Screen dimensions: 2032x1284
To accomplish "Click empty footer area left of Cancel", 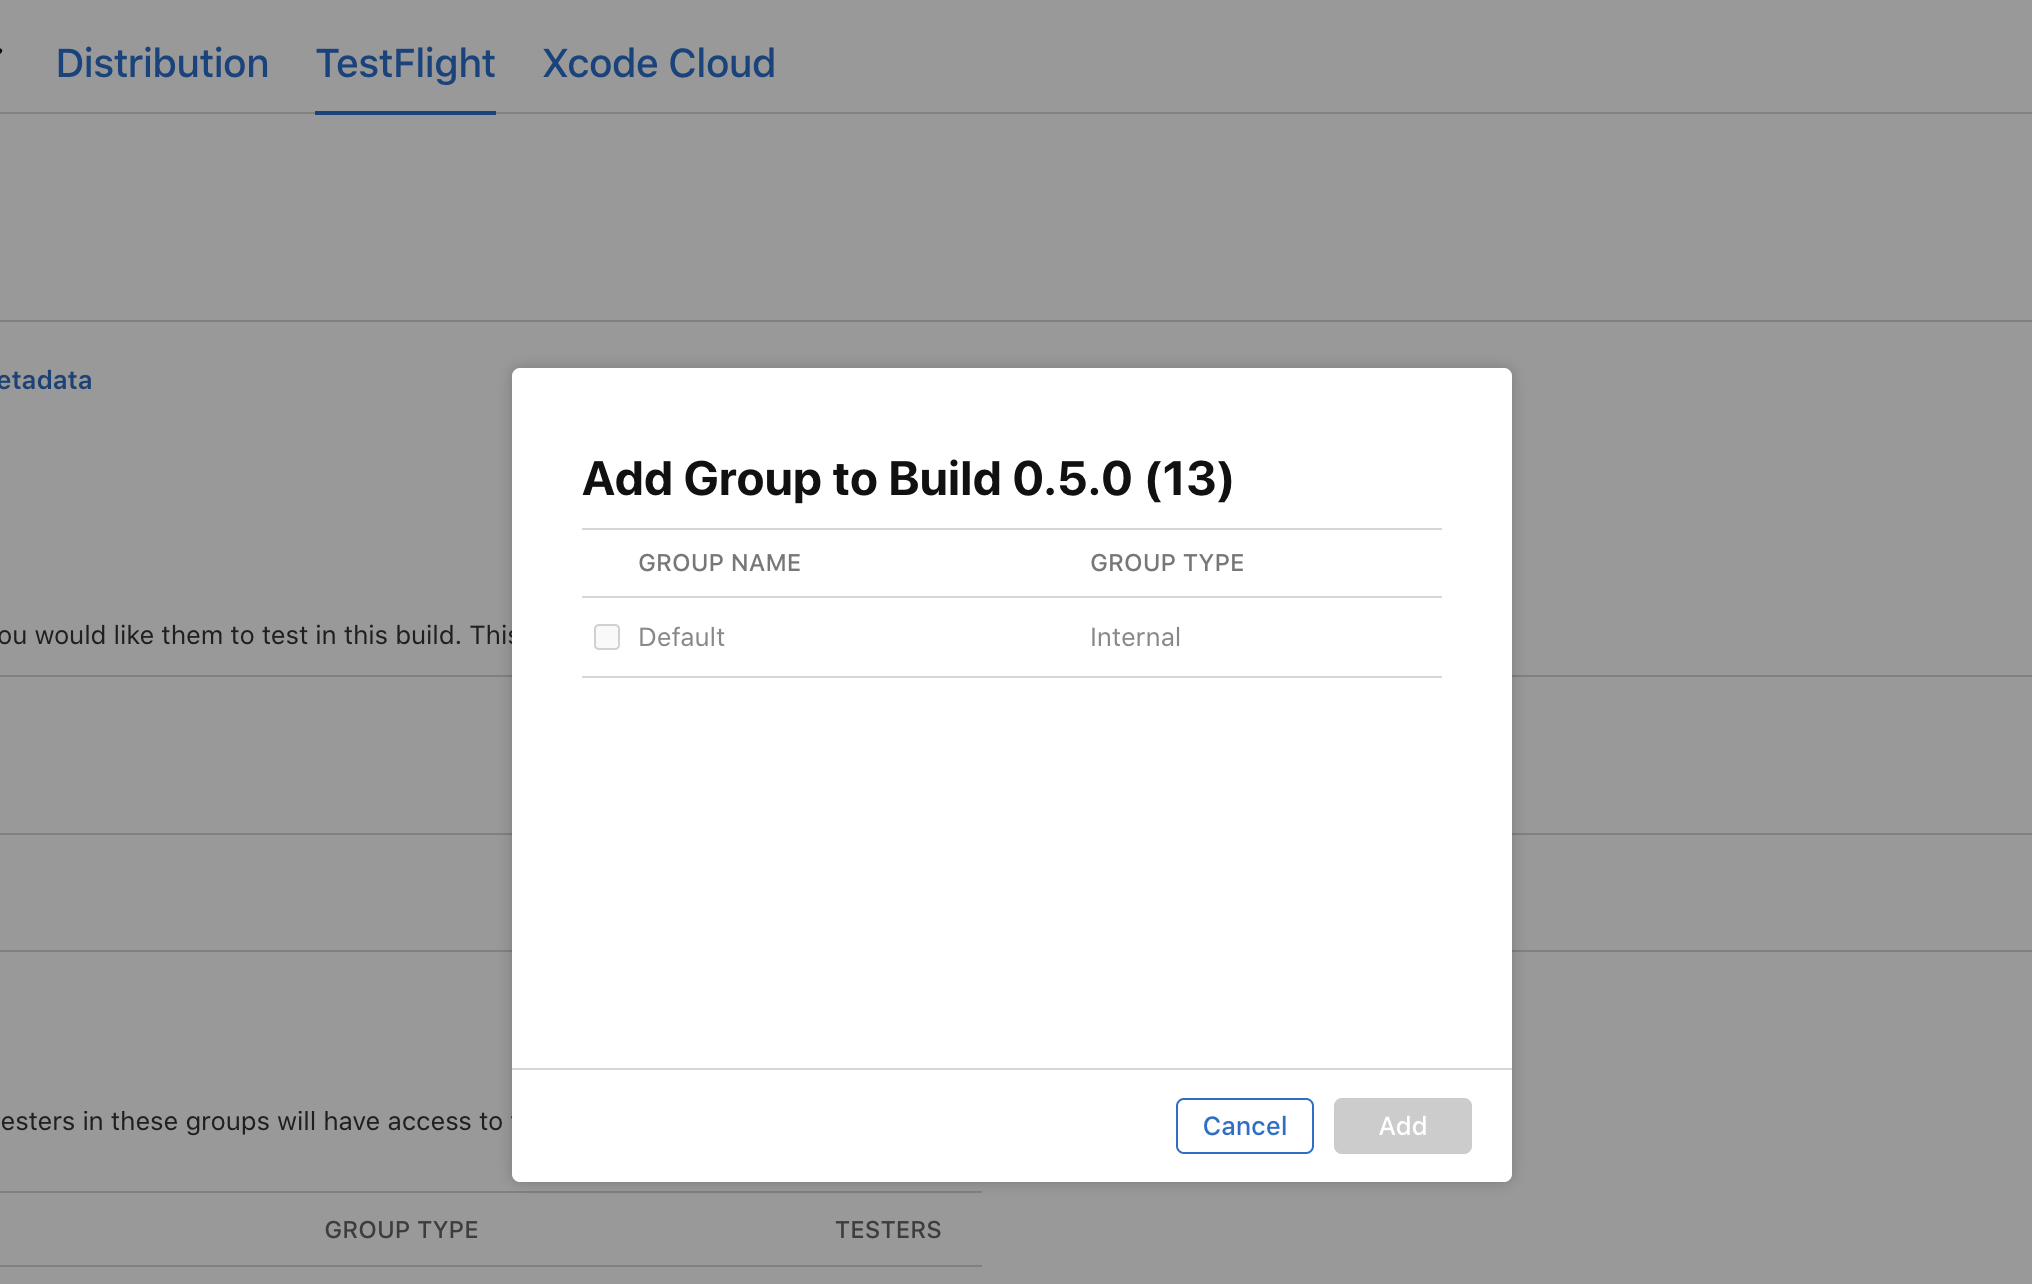I will click(x=840, y=1126).
